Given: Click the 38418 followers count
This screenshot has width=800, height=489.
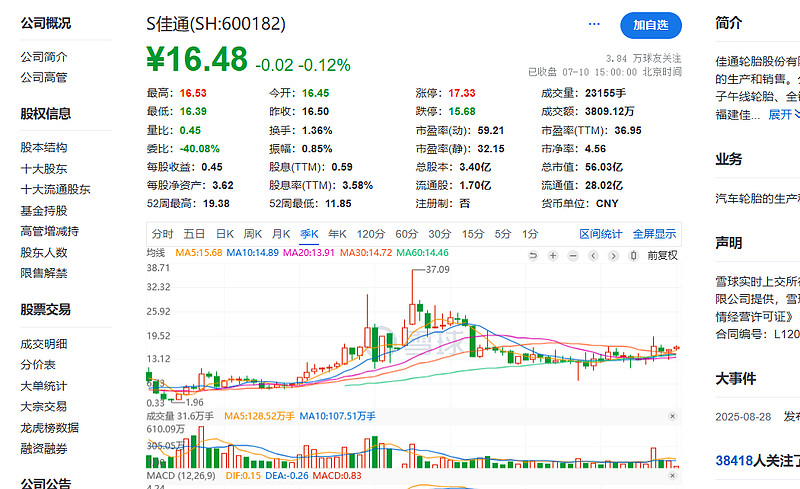Looking at the screenshot, I should tap(734, 461).
